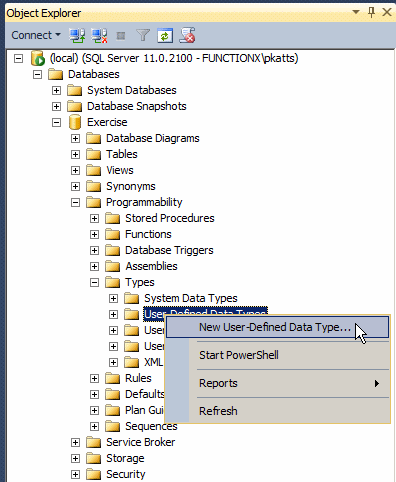Click the Types folder icon
396x482 pixels.
112,282
